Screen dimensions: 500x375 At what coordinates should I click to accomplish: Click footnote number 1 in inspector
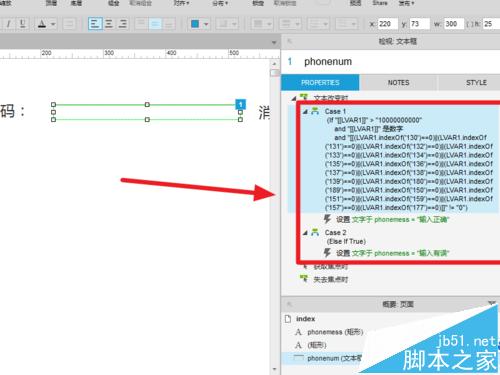click(x=290, y=62)
